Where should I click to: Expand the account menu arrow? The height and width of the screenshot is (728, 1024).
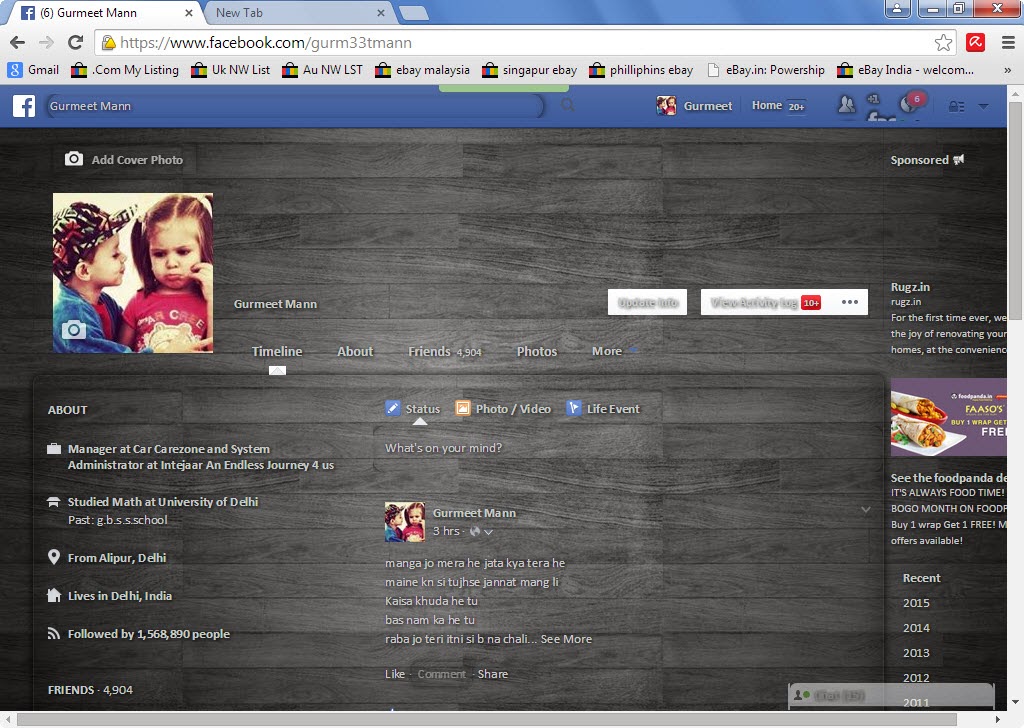(x=984, y=106)
